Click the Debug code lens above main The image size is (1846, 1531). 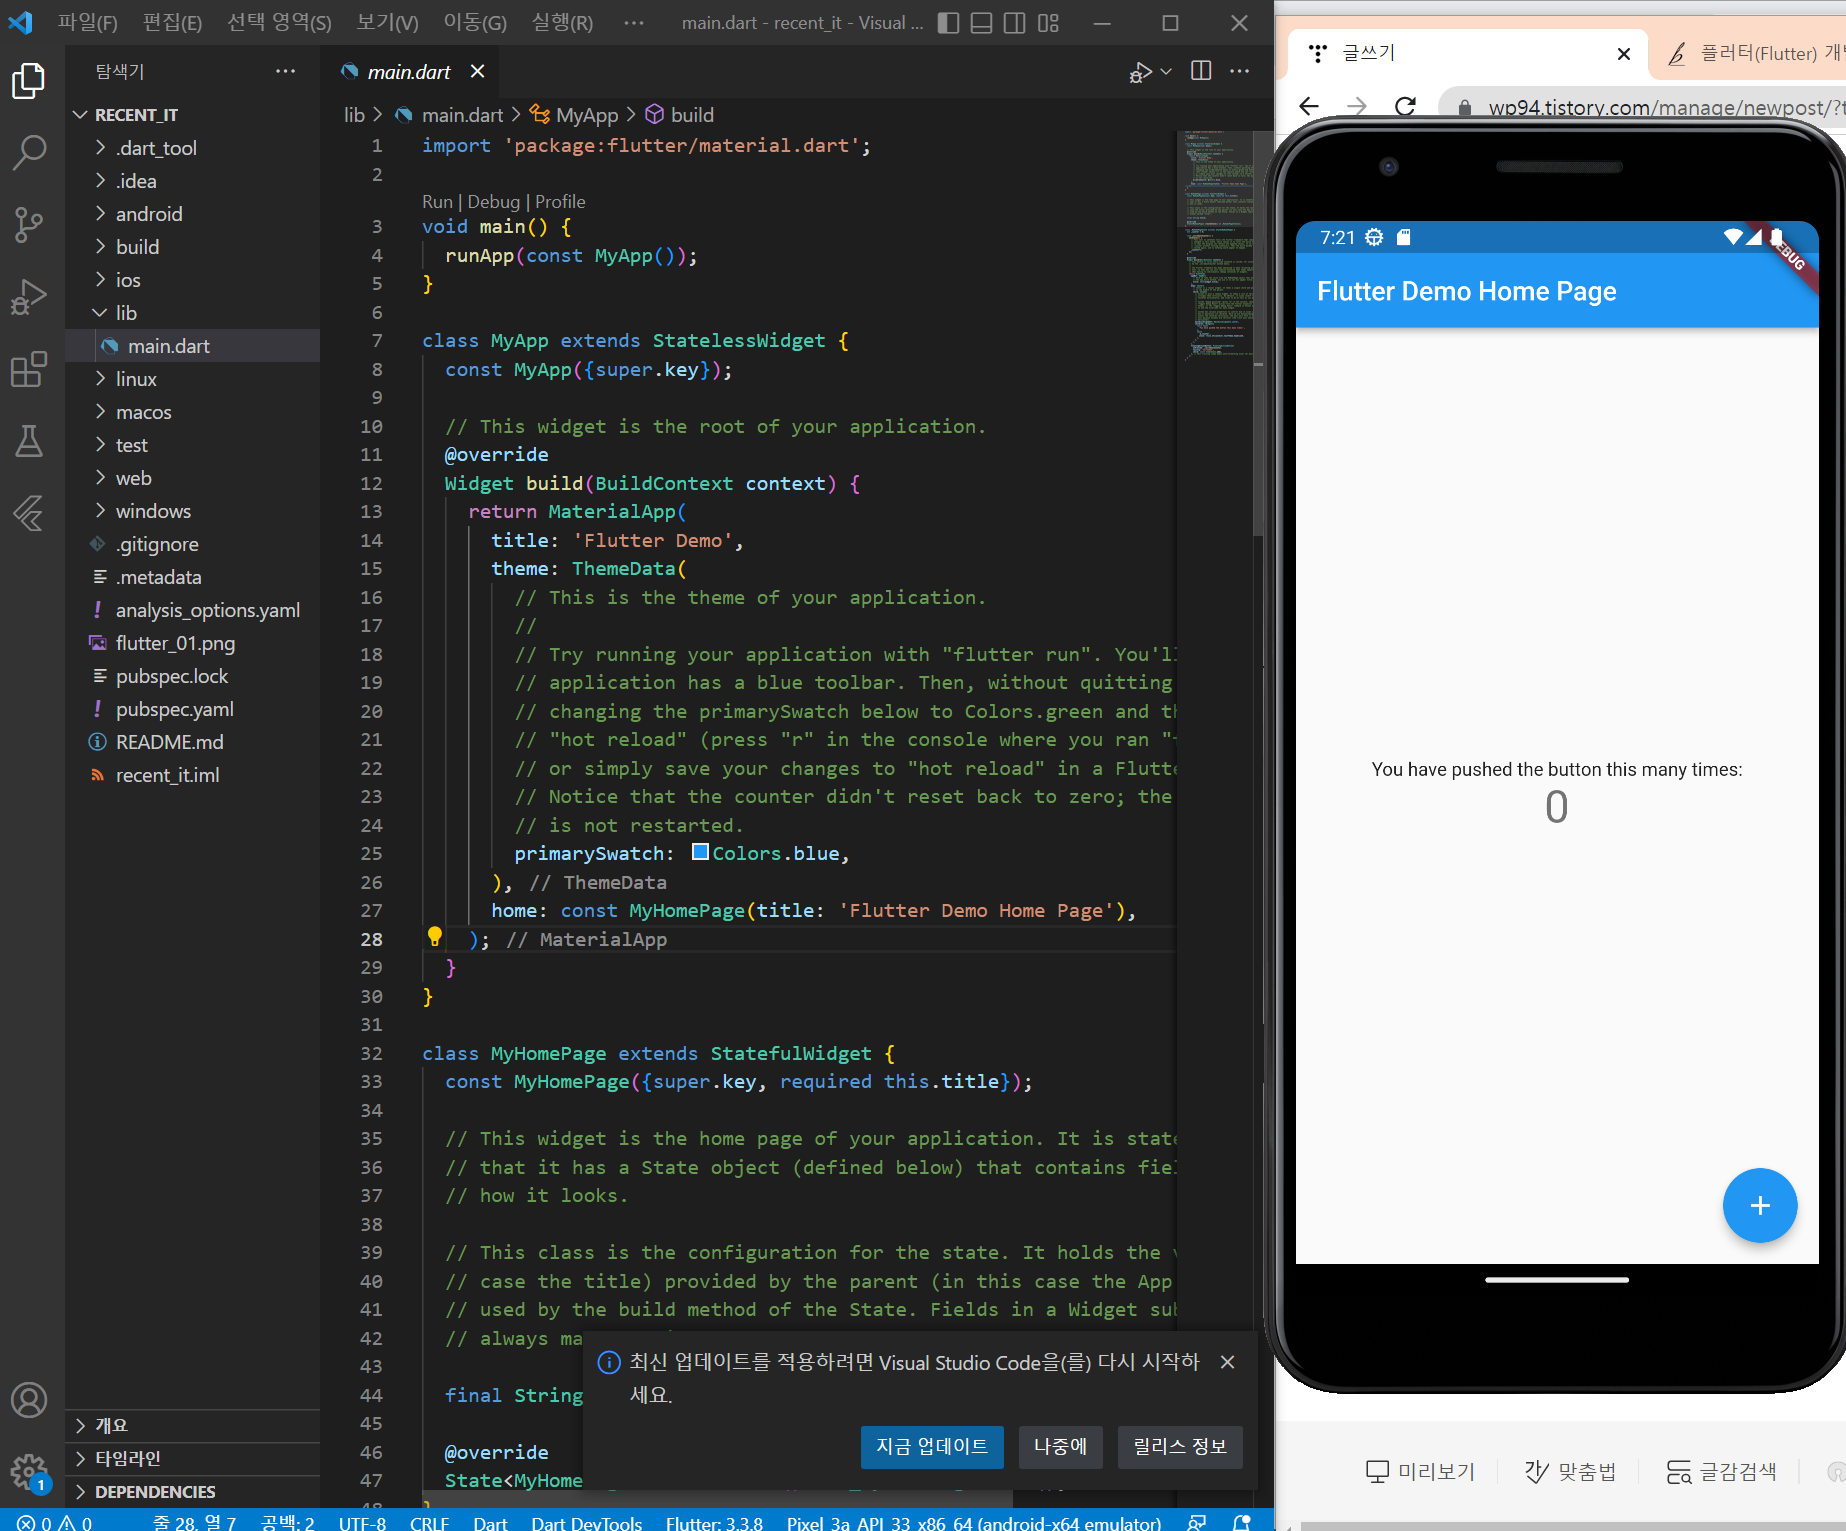(x=494, y=202)
